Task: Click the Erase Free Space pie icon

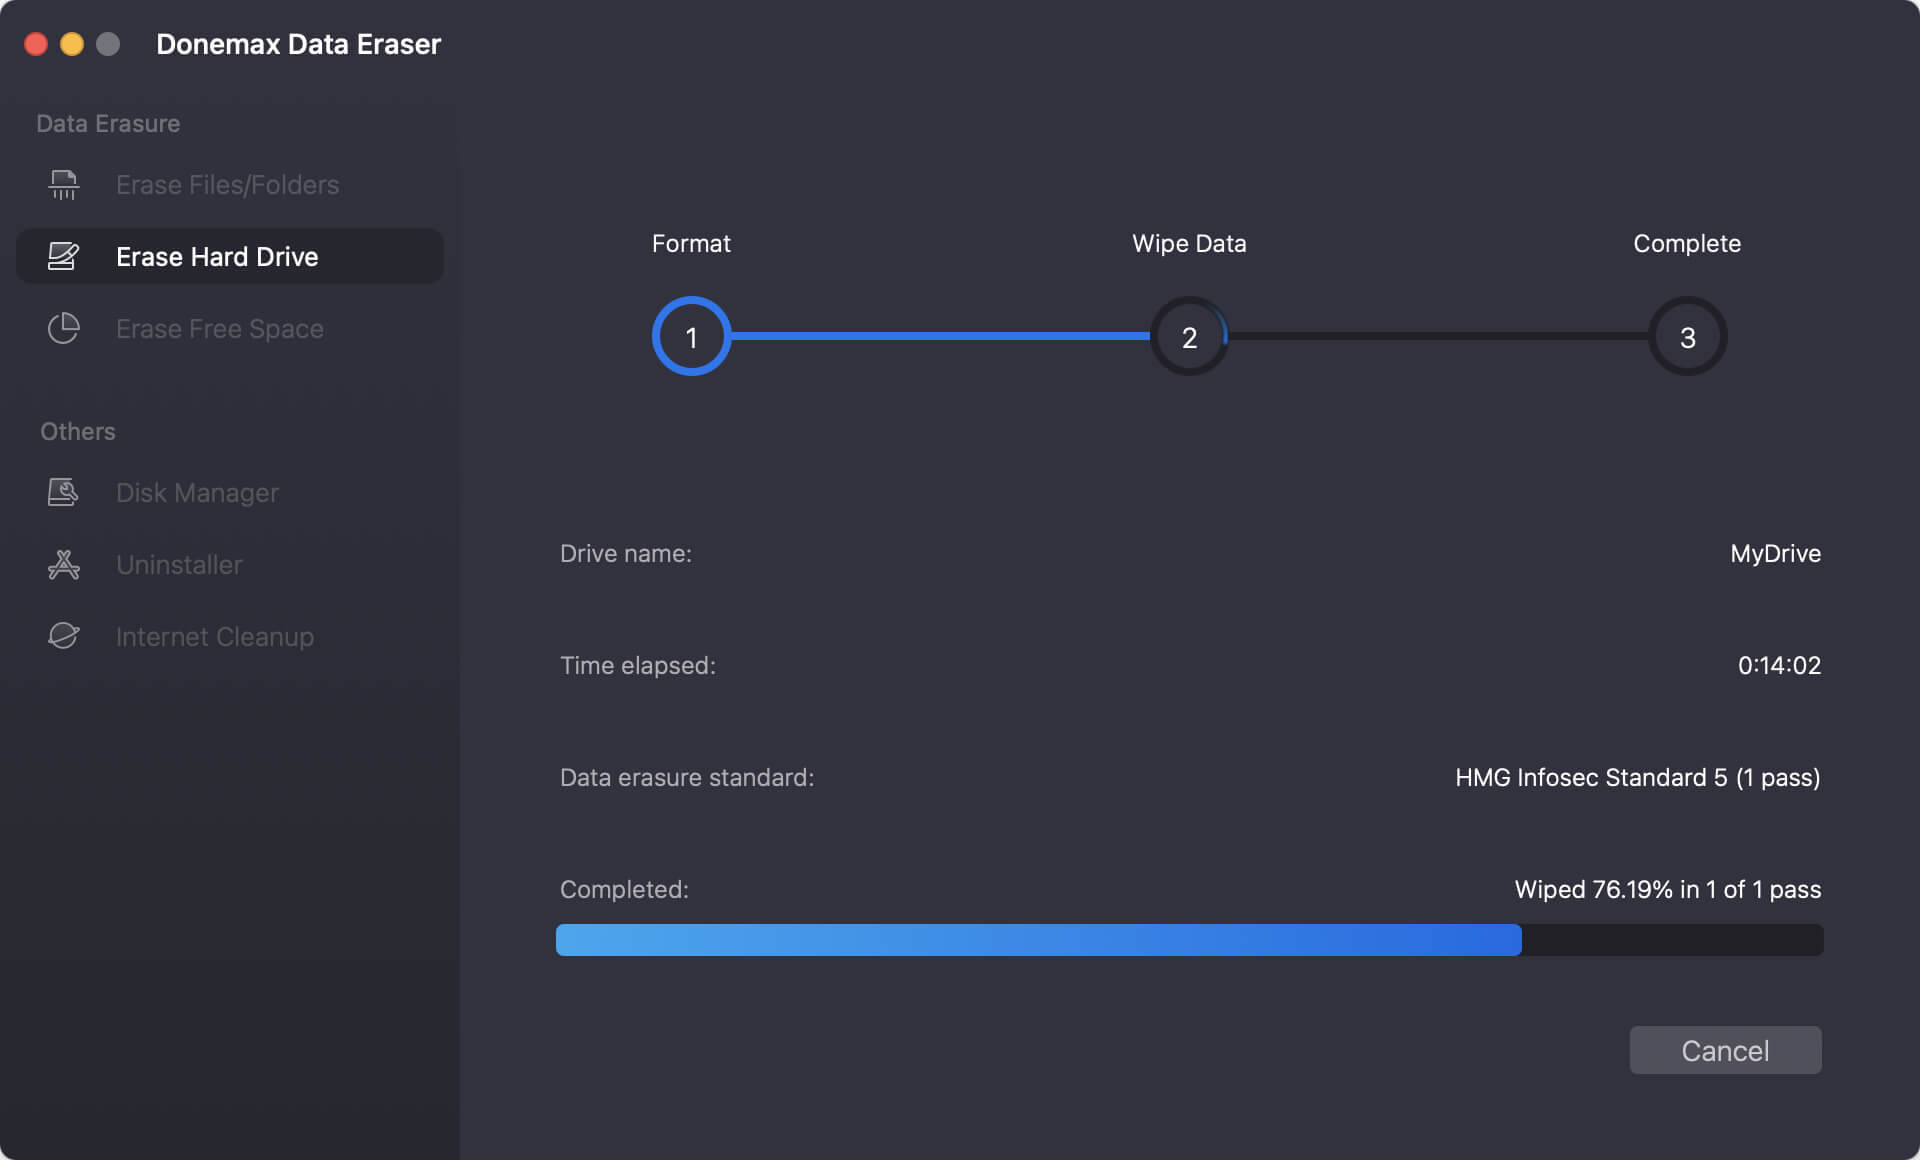Action: pos(63,328)
